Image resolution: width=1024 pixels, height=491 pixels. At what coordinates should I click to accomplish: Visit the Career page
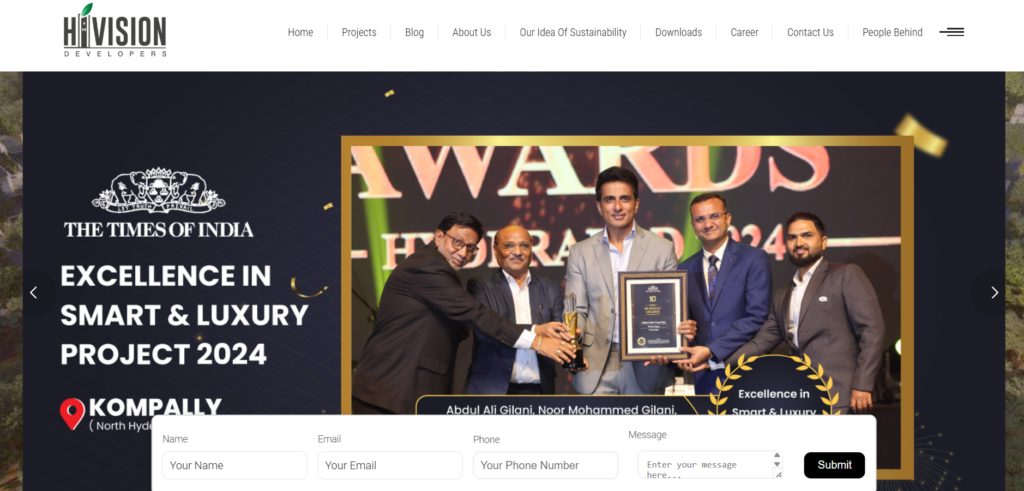coord(744,32)
